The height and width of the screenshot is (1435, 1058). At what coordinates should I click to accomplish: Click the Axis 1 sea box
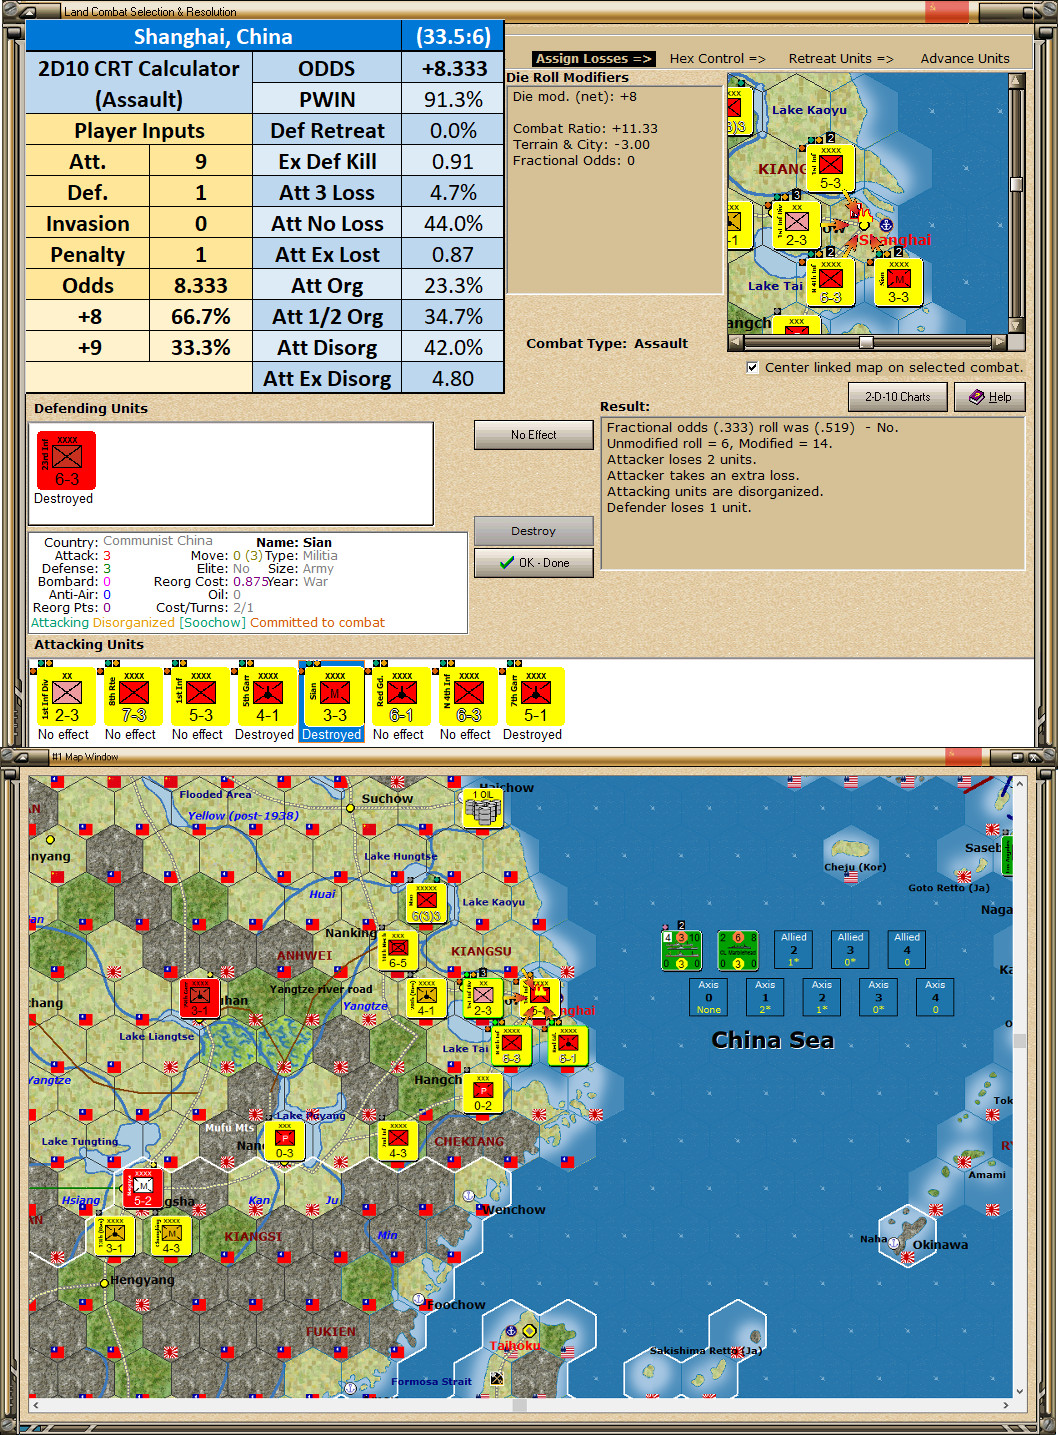pos(765,997)
